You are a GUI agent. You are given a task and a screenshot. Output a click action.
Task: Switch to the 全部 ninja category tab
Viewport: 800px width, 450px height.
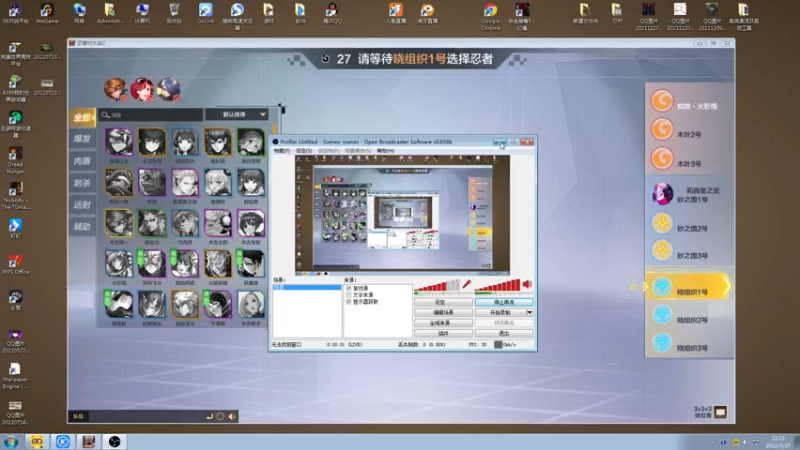[82, 117]
